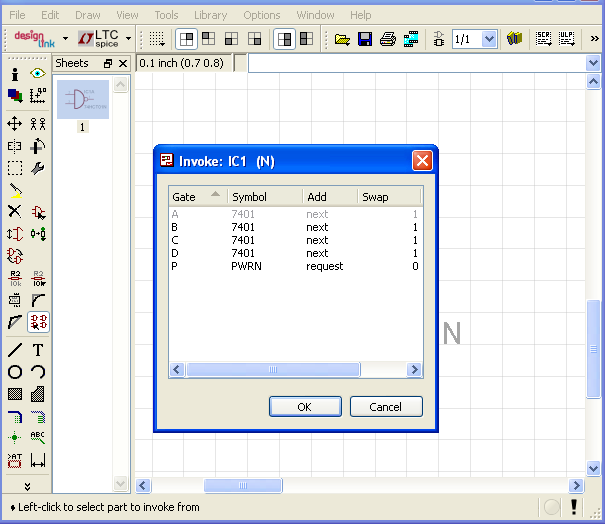The image size is (605, 524).
Task: Click the Invoke list horizontal scrollbar thumb
Action: coord(273,369)
